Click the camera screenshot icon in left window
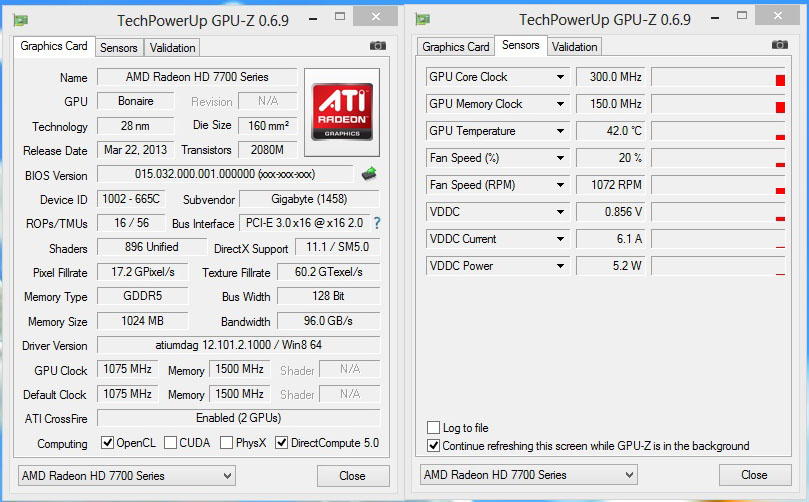Image resolution: width=809 pixels, height=502 pixels. point(378,46)
